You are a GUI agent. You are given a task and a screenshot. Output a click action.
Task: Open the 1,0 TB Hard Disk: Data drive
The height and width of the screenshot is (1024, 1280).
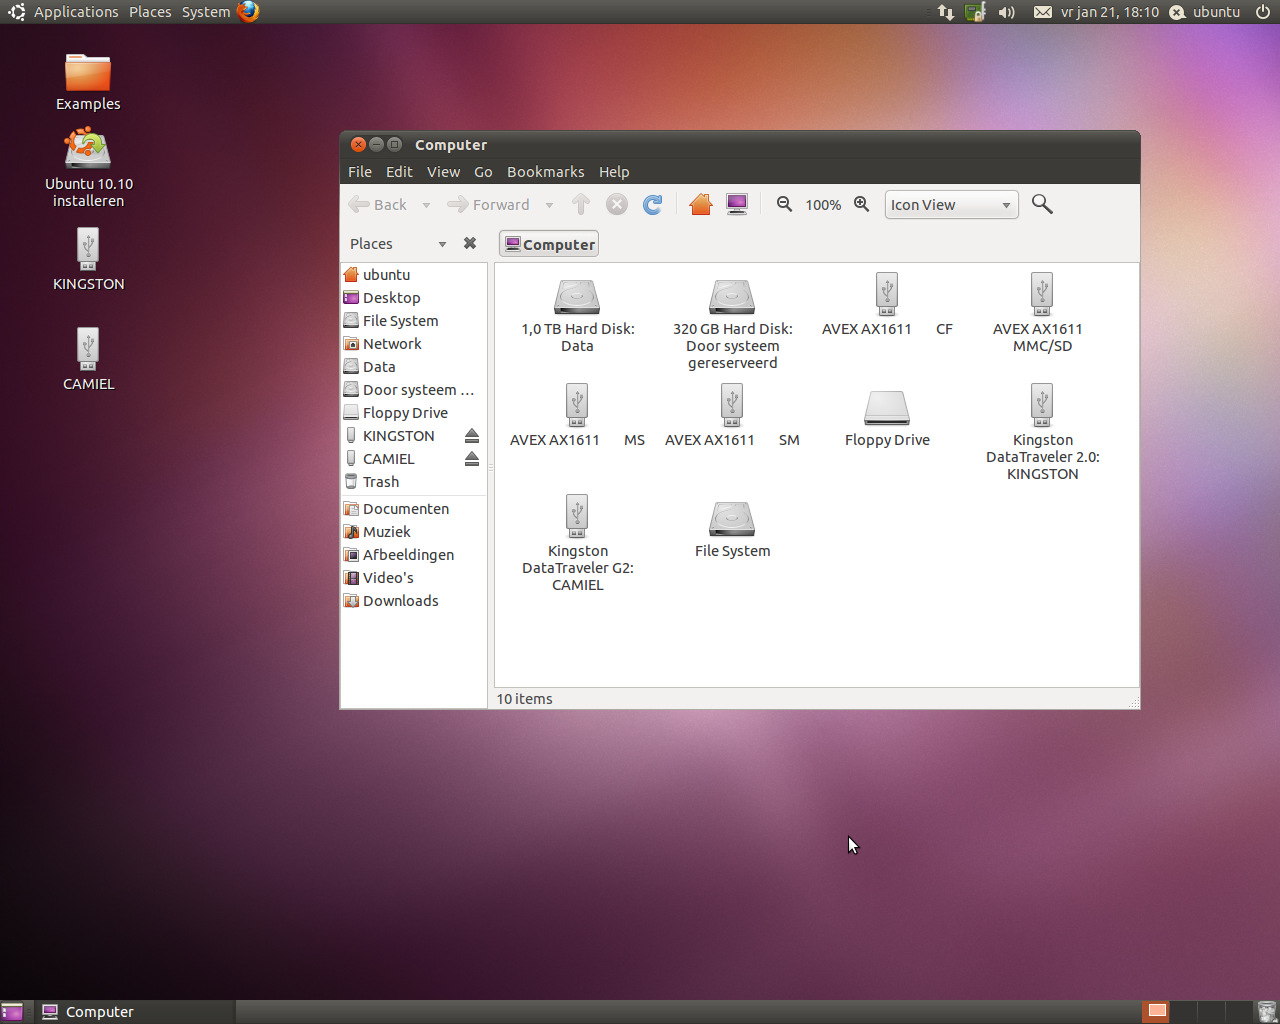point(576,297)
